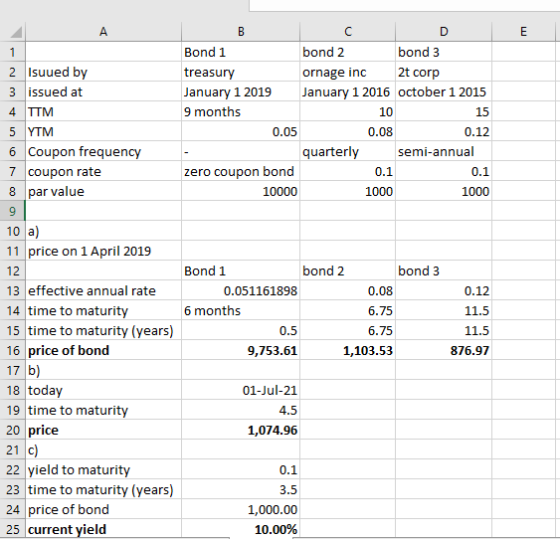
Task: Select column C header
Action: [348, 32]
